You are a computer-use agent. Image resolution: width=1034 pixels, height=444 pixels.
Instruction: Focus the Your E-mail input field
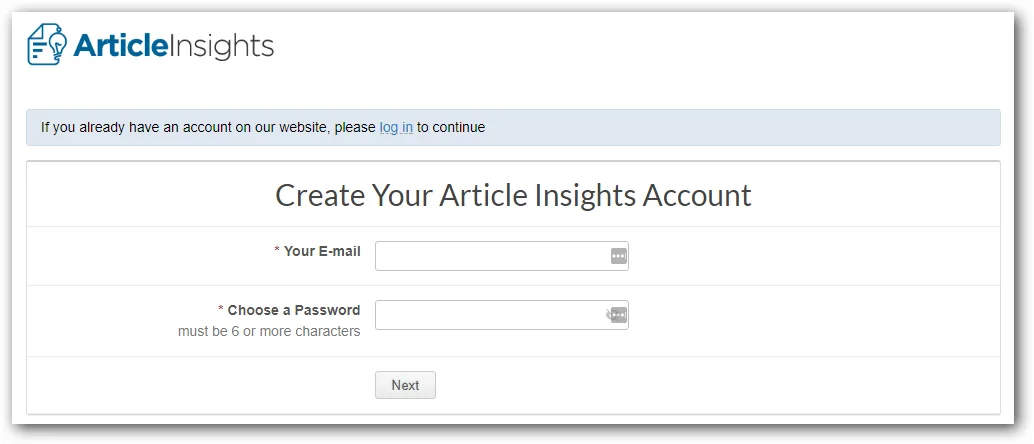click(501, 256)
